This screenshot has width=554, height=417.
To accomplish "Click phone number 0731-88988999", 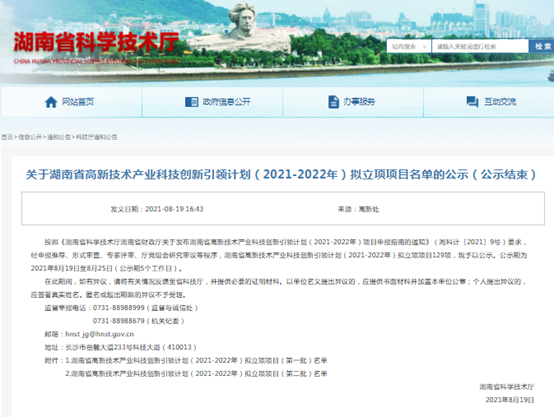I will pos(119,308).
